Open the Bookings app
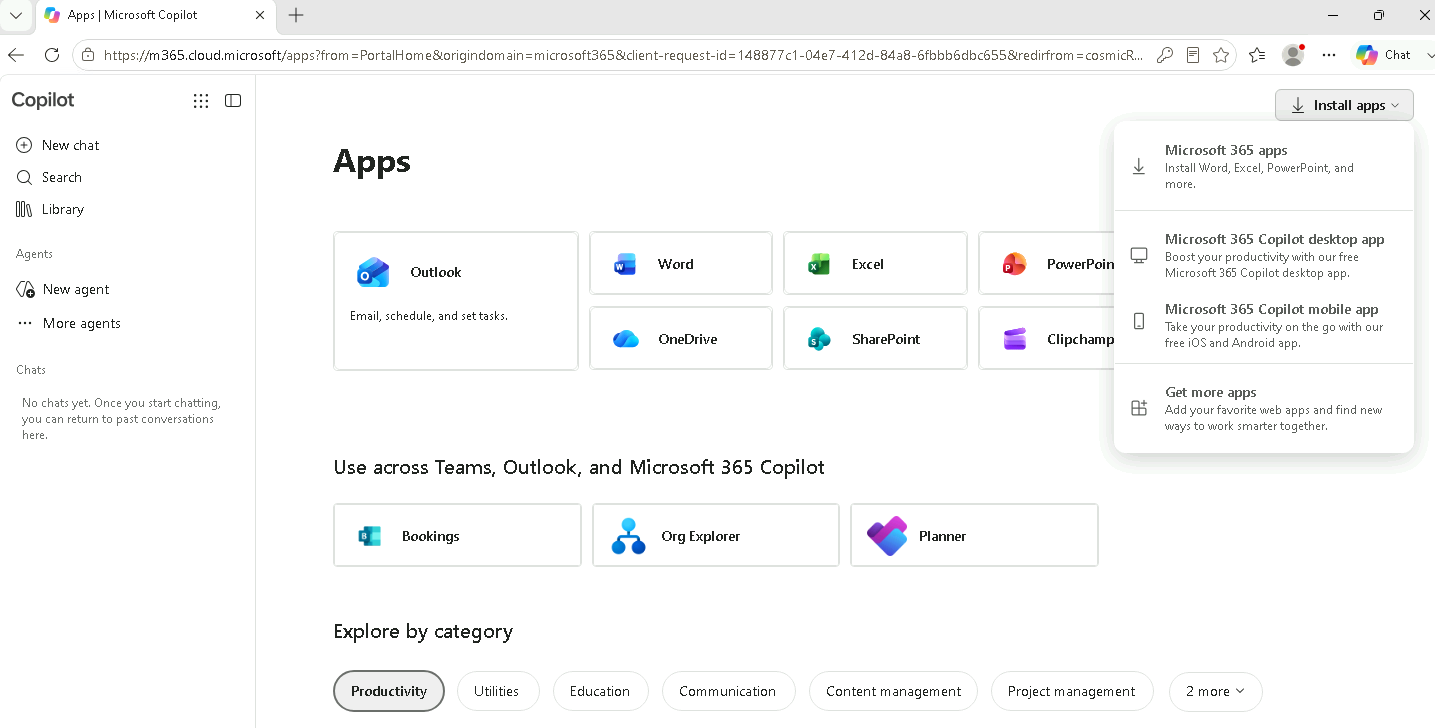The width and height of the screenshot is (1435, 728). (457, 535)
